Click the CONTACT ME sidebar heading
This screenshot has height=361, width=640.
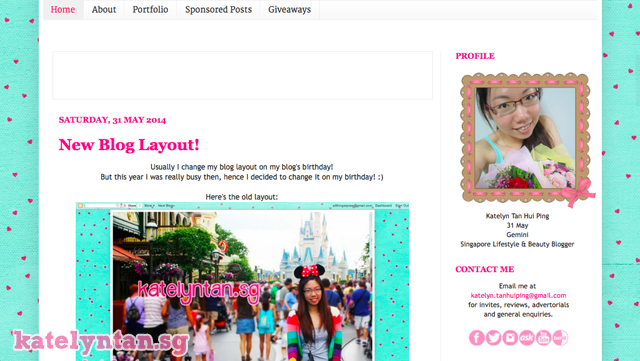484,269
